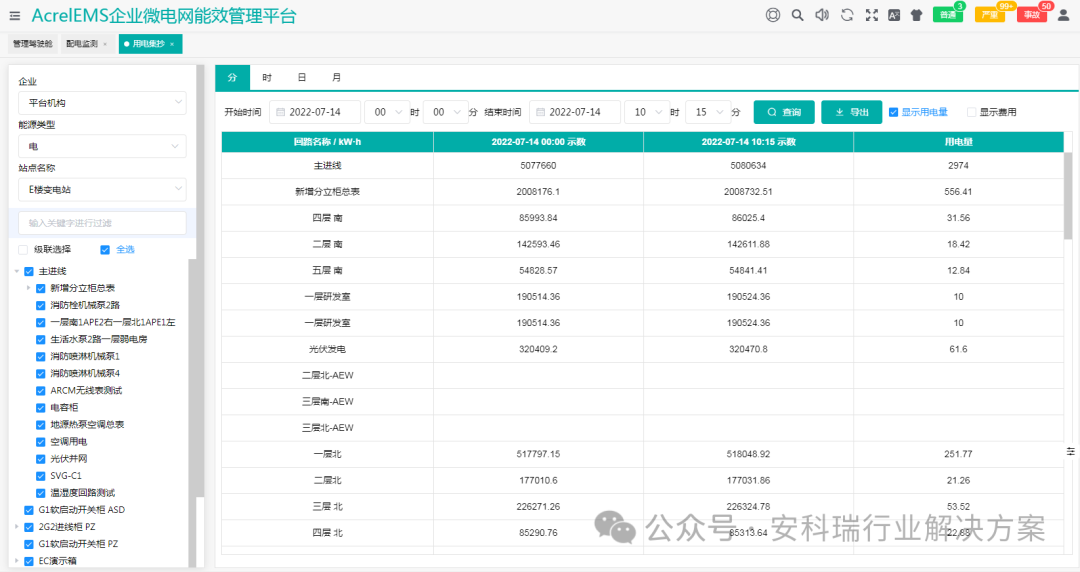Click the start date 2022-07-14 field

click(315, 112)
